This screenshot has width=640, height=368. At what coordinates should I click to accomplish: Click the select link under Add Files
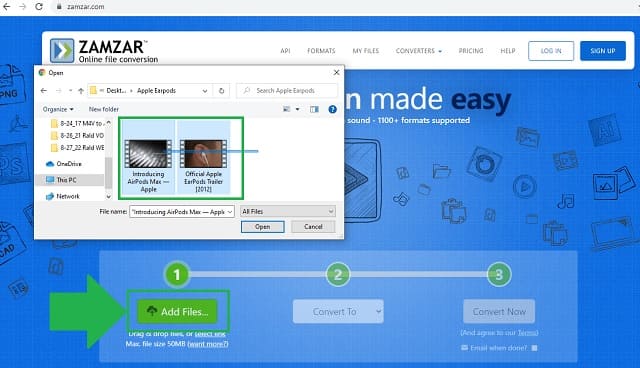tap(210, 334)
